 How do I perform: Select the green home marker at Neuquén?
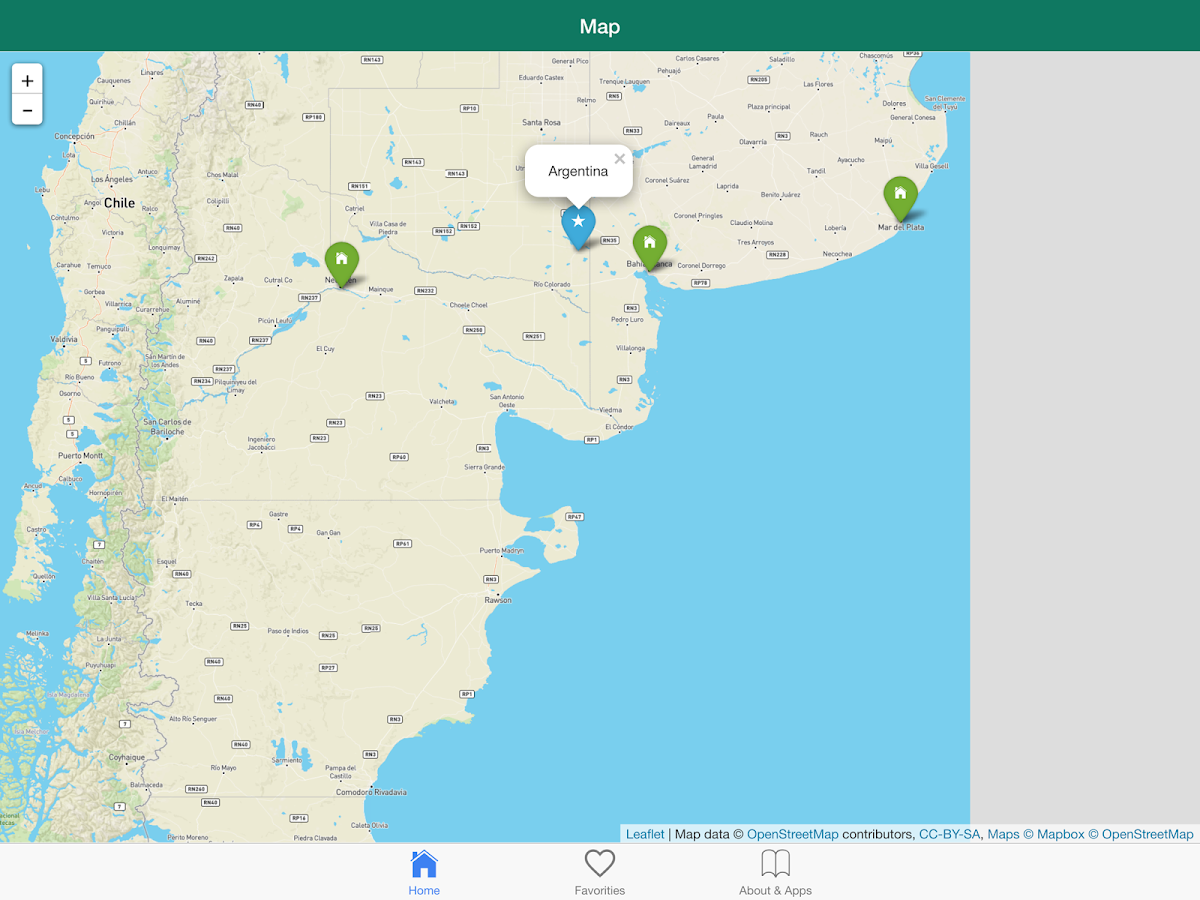(x=341, y=265)
